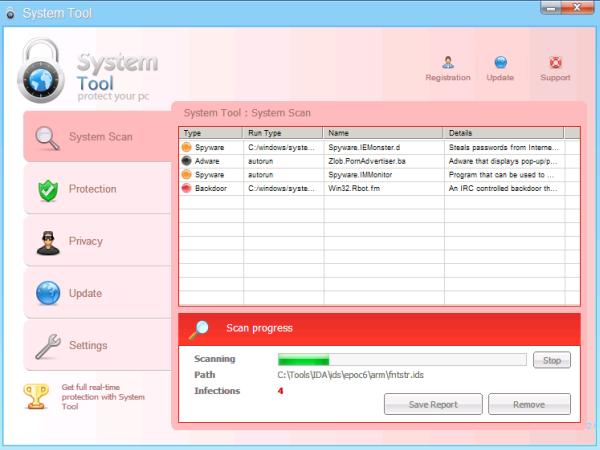This screenshot has width=600, height=450.
Task: Click 'Steals passwords from Interne...' details cell
Action: click(x=504, y=147)
